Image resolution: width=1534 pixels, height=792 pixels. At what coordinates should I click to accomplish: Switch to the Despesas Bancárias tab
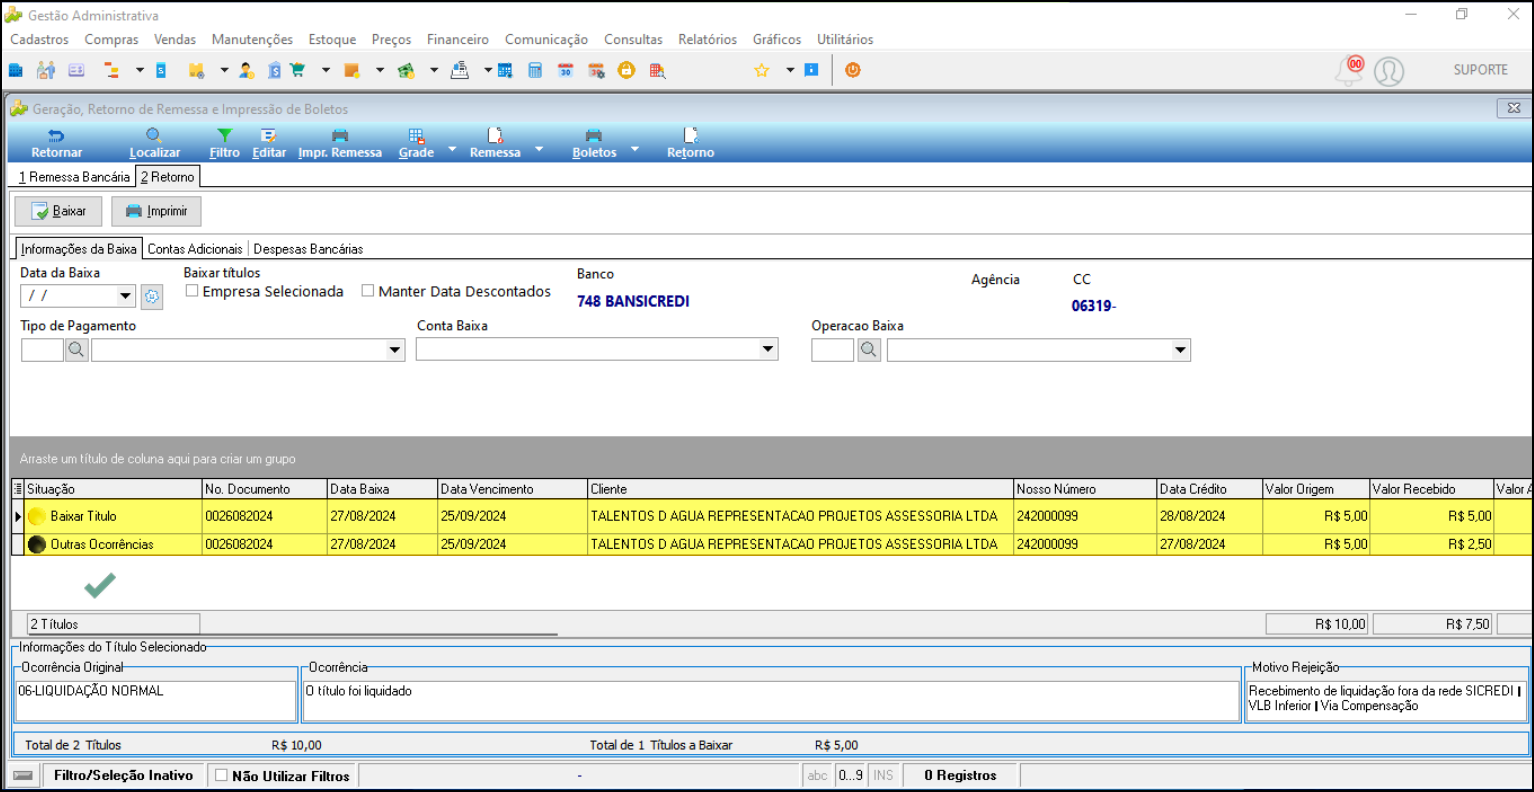coord(308,249)
